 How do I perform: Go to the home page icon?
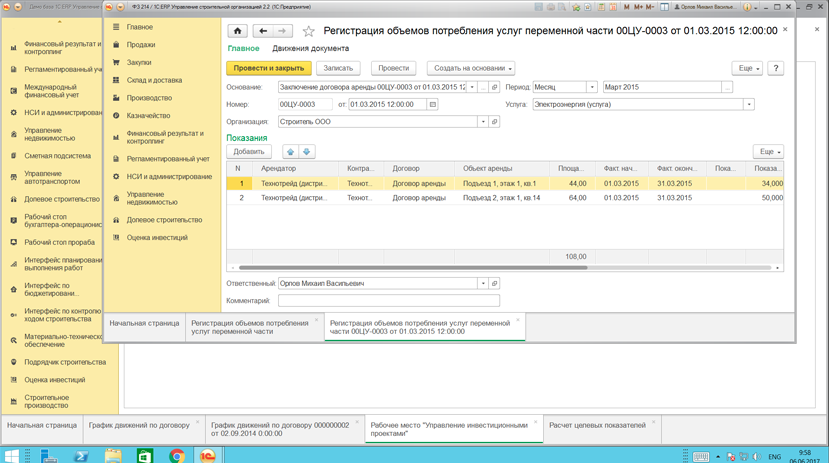(x=237, y=31)
